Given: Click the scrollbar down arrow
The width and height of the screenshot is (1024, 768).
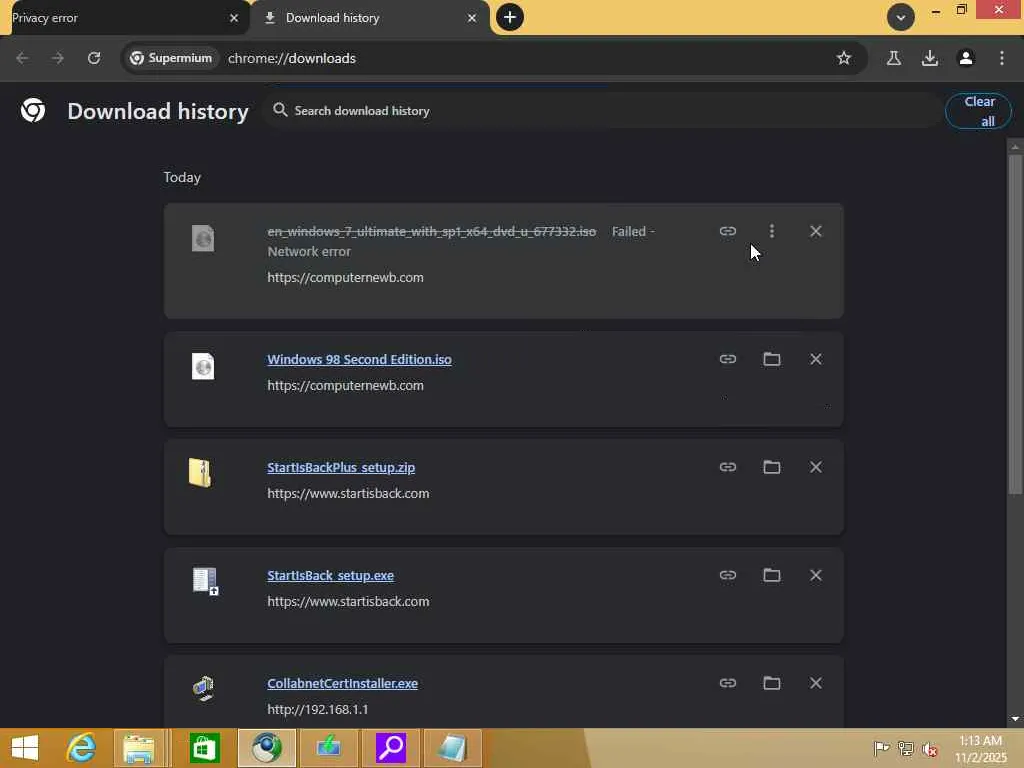Looking at the screenshot, I should 1014,718.
